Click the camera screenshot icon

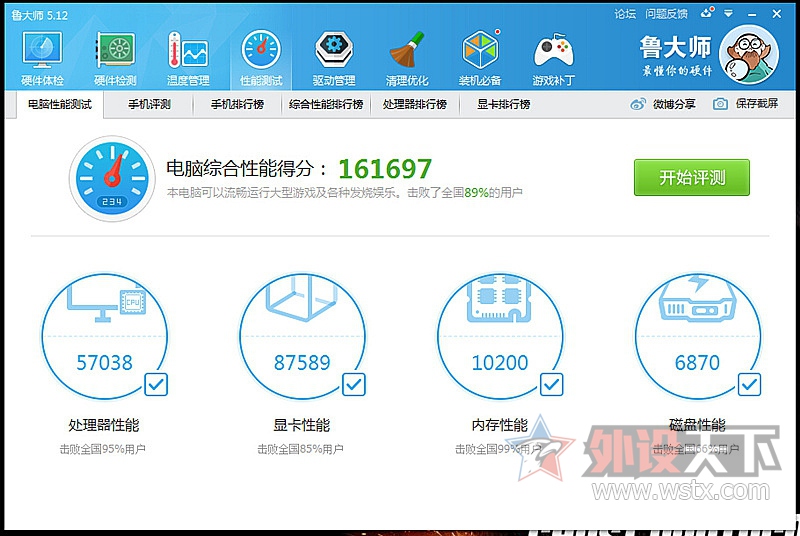(x=720, y=104)
